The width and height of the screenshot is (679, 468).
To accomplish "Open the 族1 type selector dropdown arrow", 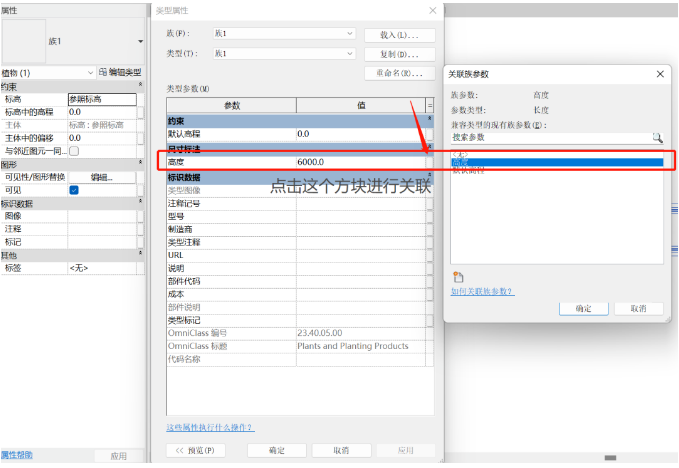I will click(x=140, y=42).
